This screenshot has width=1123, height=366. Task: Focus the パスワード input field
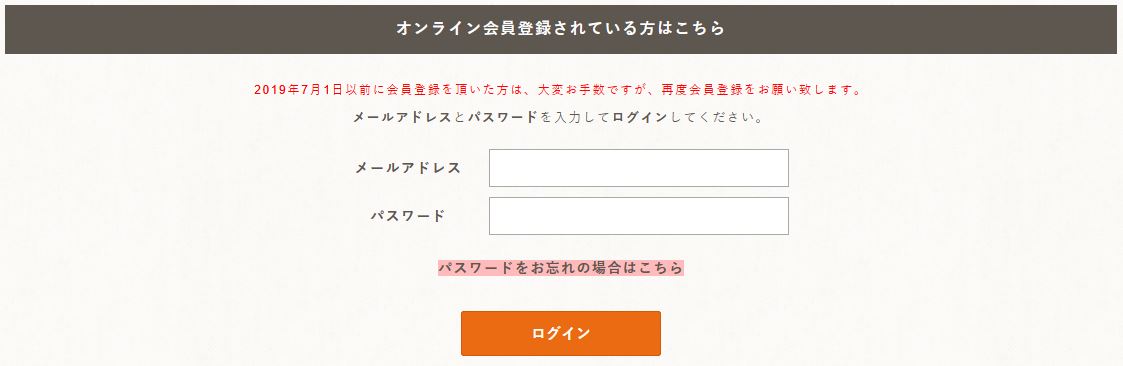tap(638, 216)
